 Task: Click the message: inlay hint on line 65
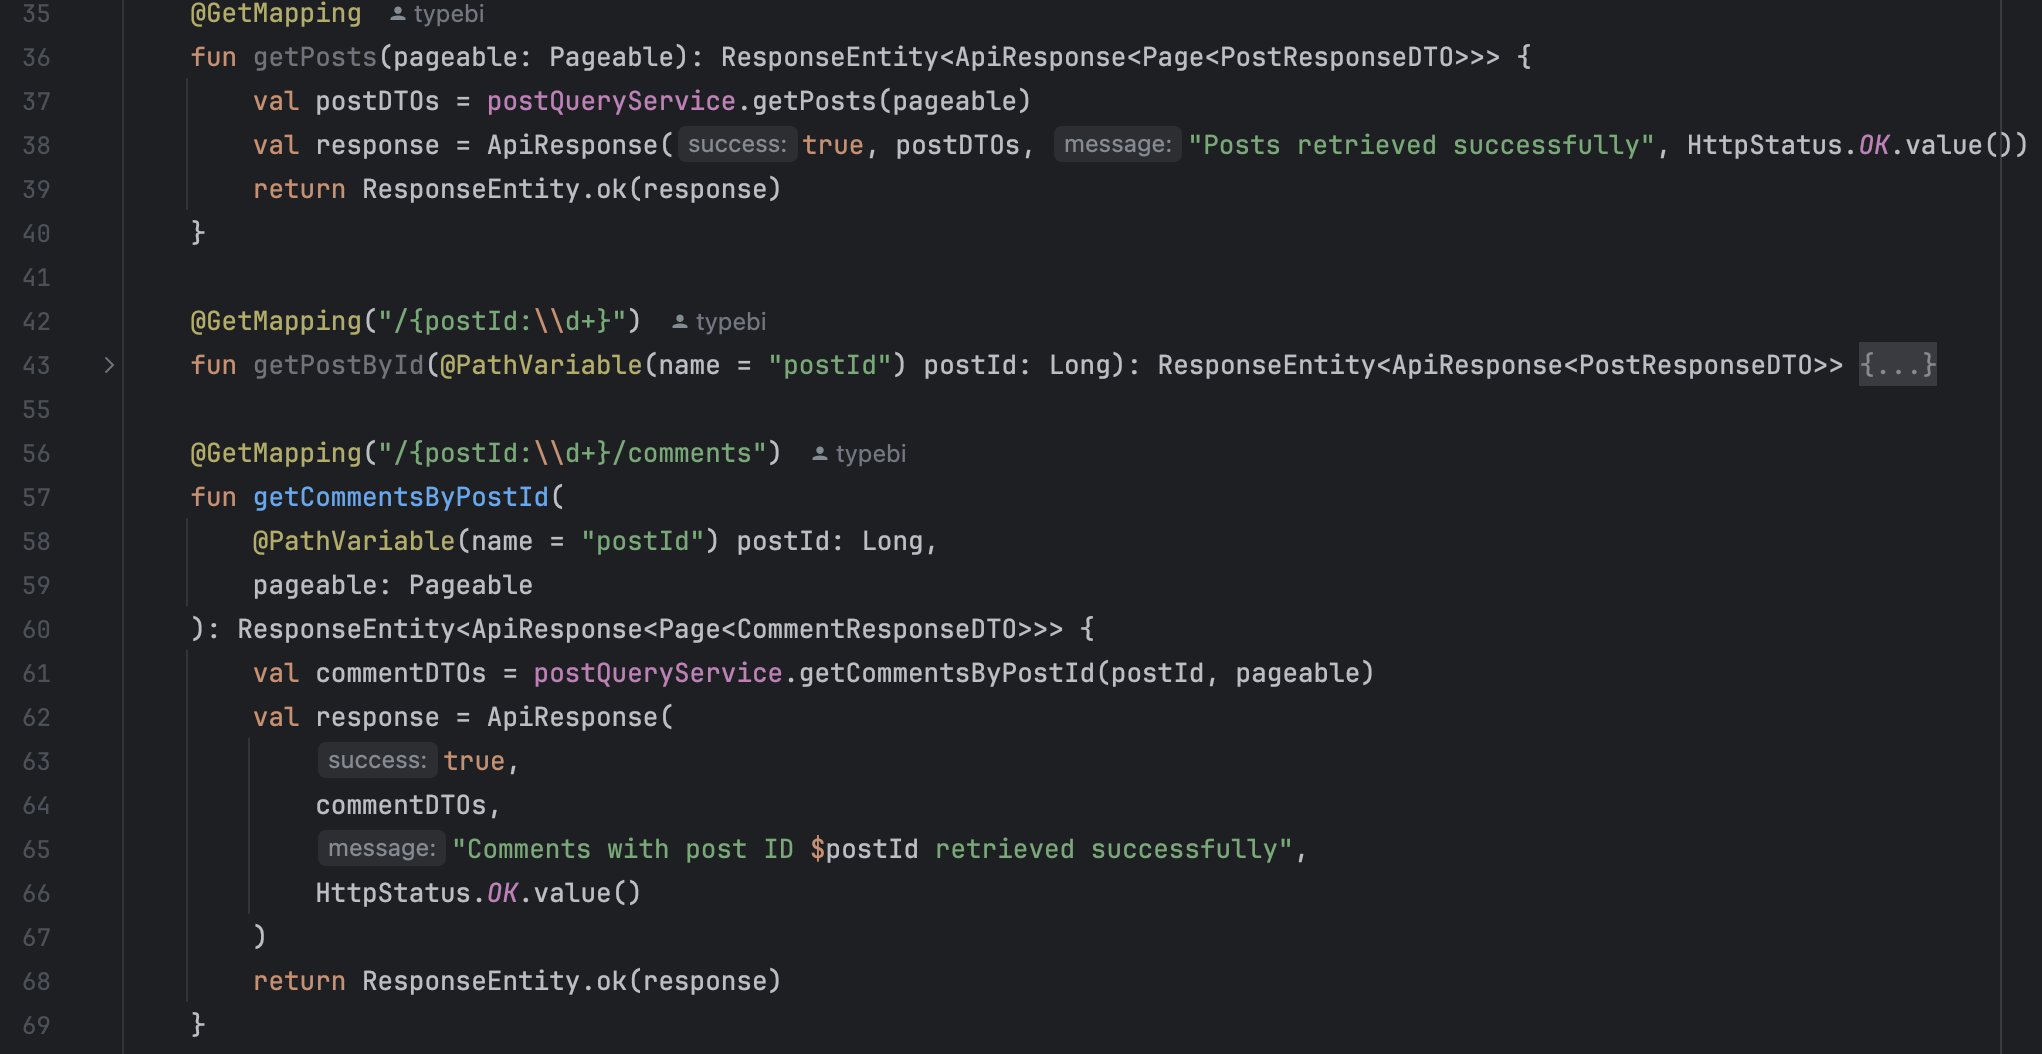[x=381, y=848]
